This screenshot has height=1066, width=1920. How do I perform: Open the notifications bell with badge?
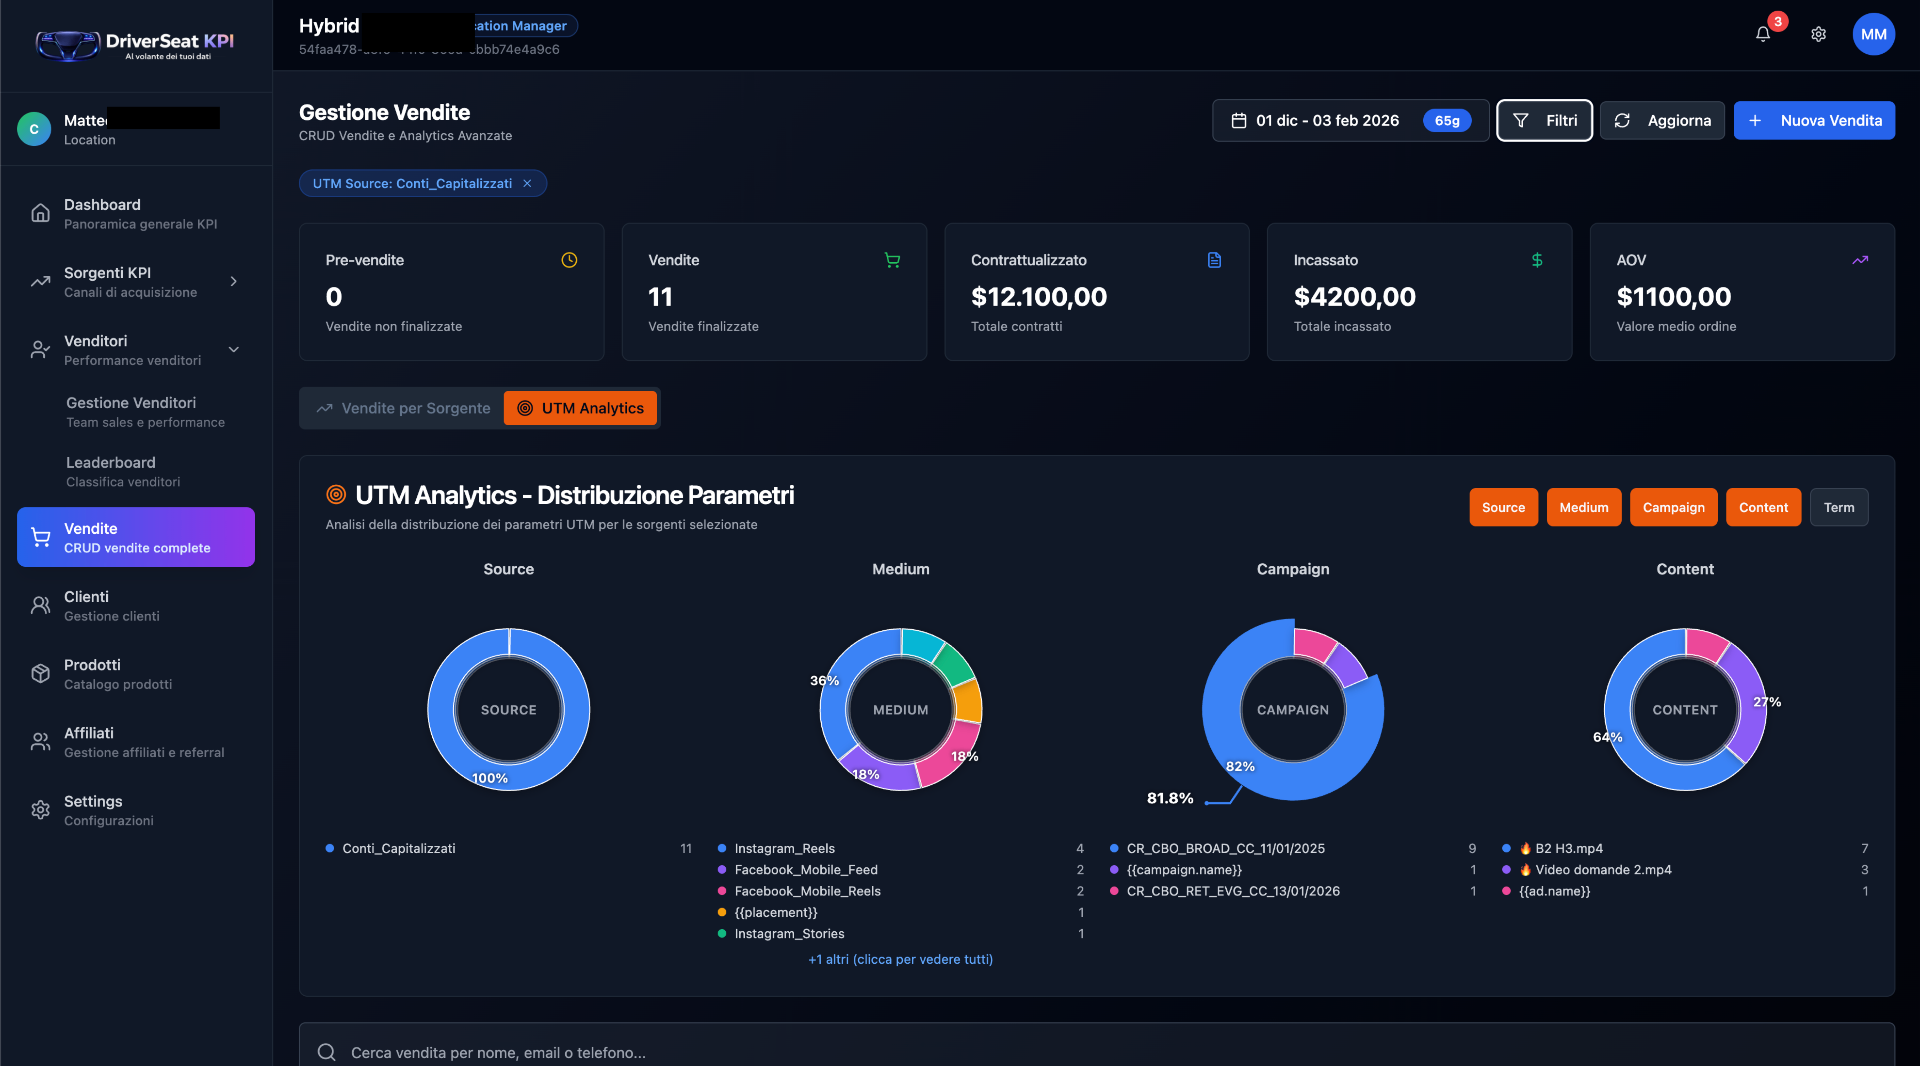1762,33
